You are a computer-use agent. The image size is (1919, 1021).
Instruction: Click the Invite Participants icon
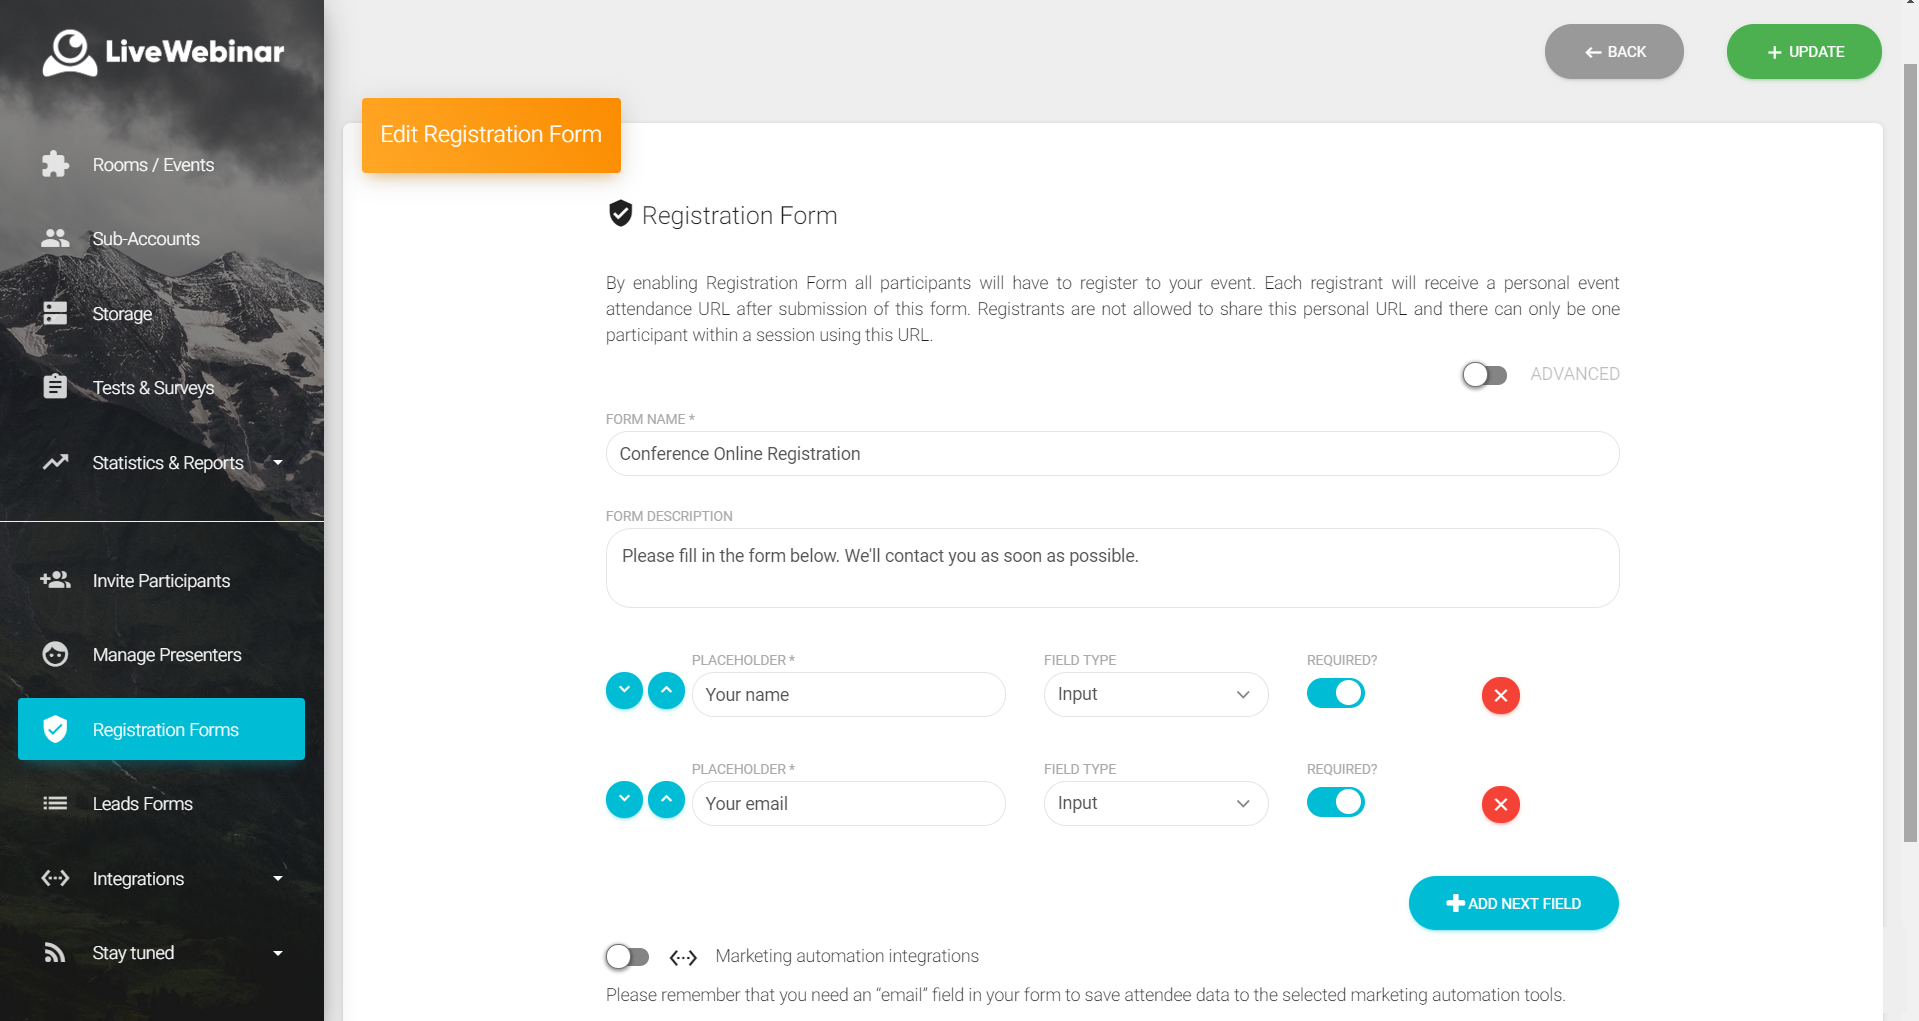click(x=55, y=580)
